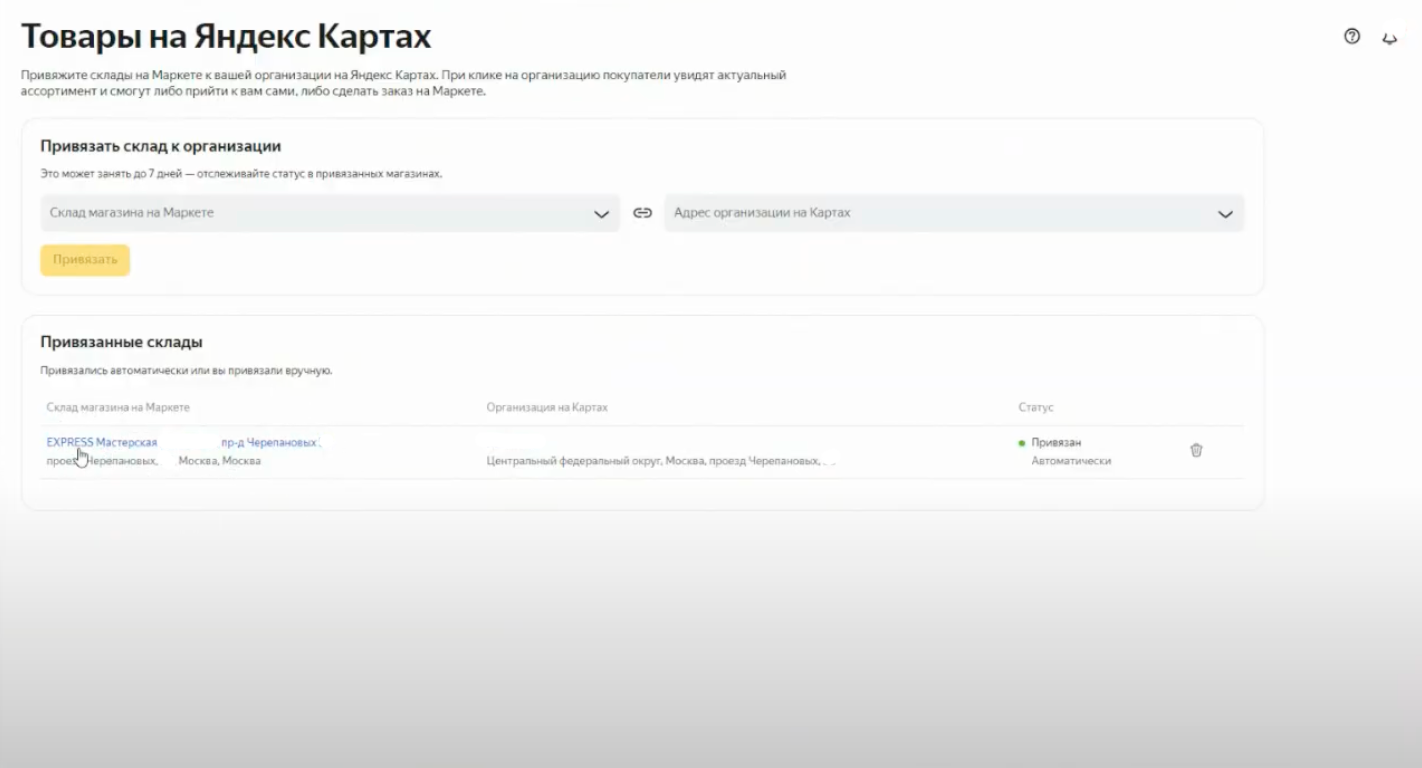Click the 'пр-д Черепановых' link text
The height and width of the screenshot is (768, 1422).
pyautogui.click(x=270, y=442)
